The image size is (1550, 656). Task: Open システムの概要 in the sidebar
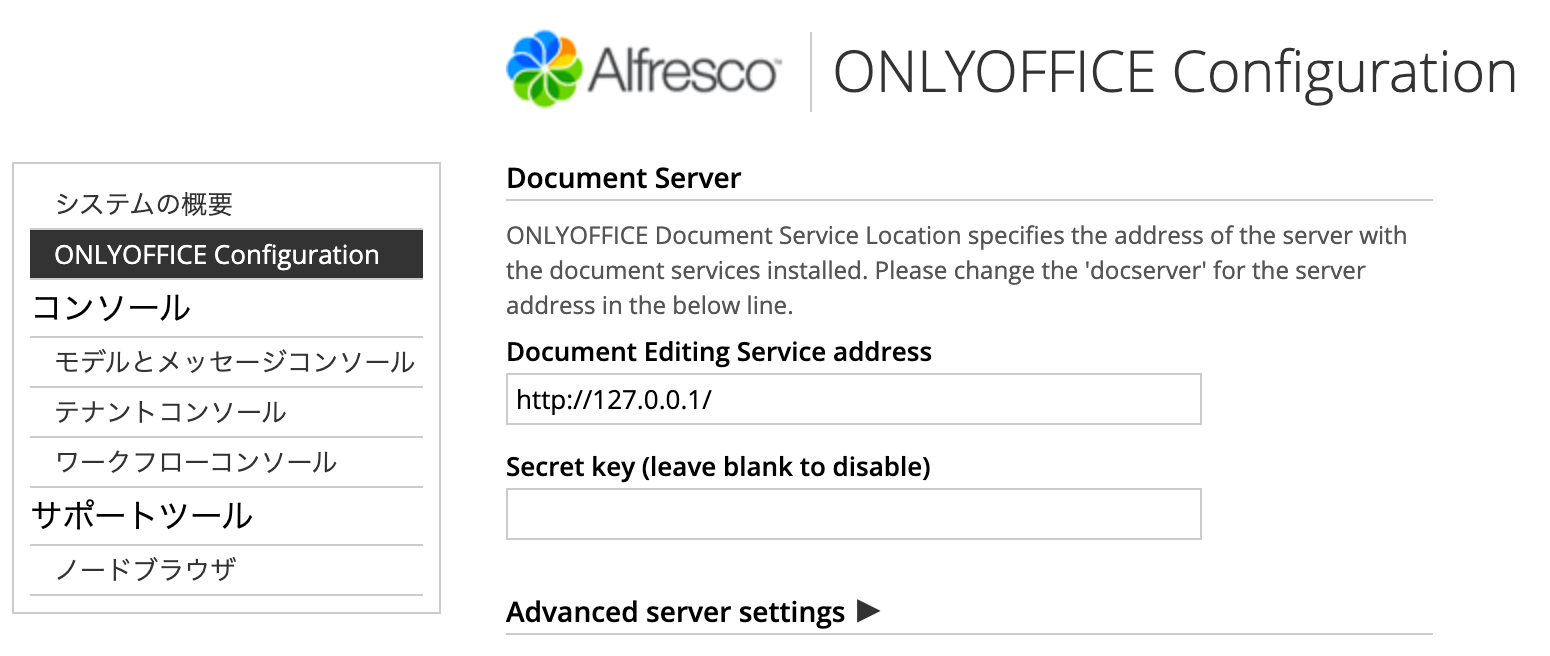coord(146,204)
